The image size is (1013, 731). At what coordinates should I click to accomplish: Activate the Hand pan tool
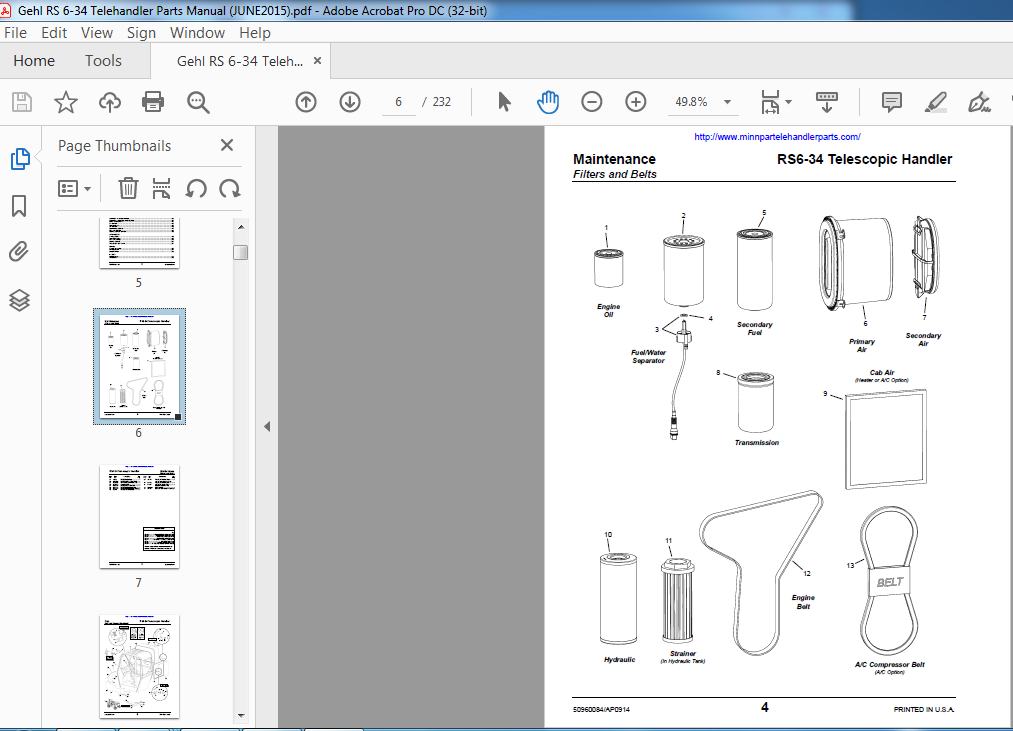548,102
